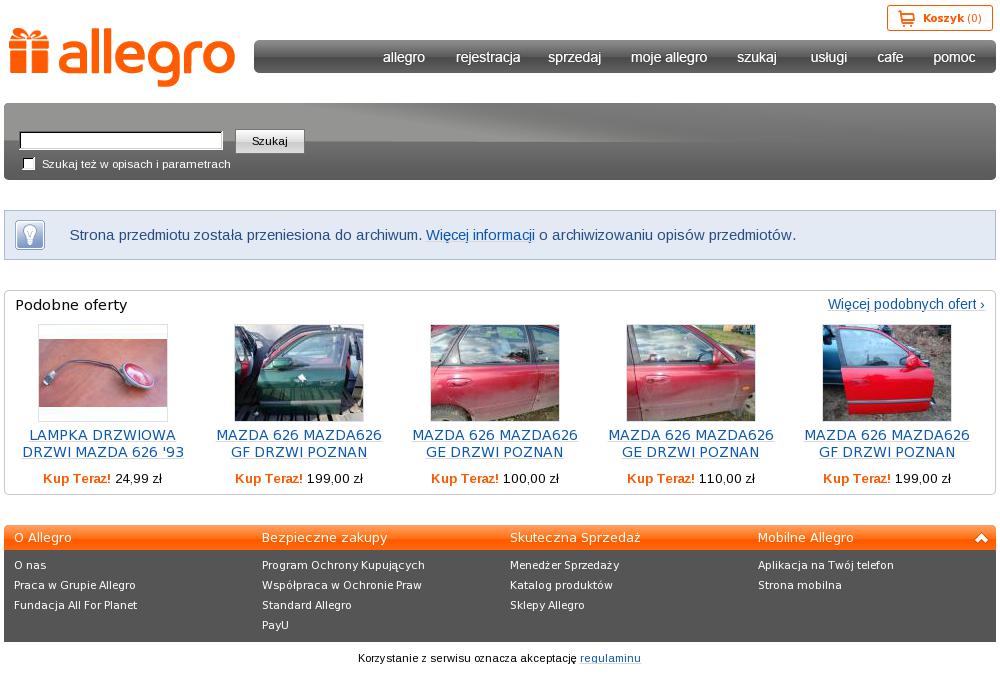Click the Szukaj search button
The width and height of the screenshot is (1000, 678).
[270, 141]
